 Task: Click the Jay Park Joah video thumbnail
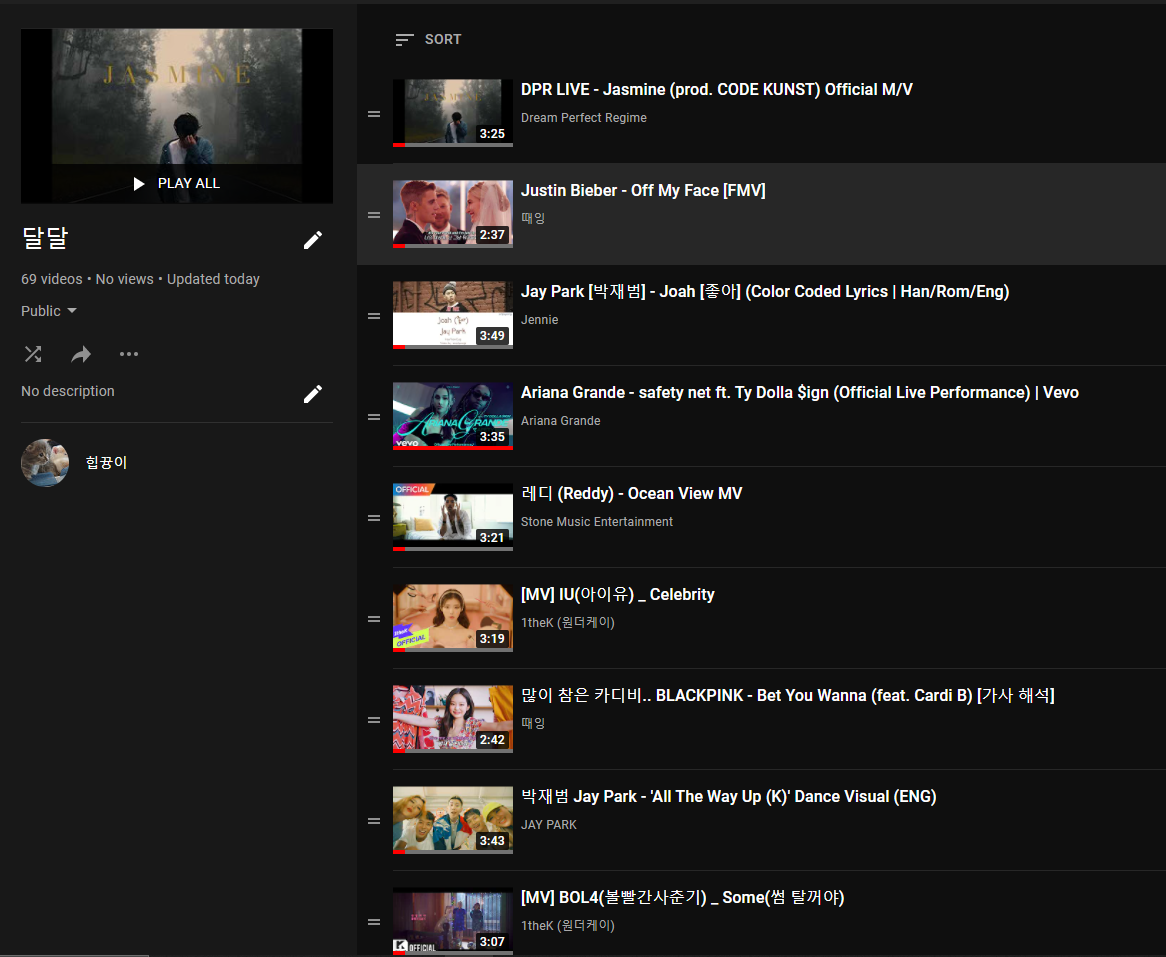click(x=452, y=315)
